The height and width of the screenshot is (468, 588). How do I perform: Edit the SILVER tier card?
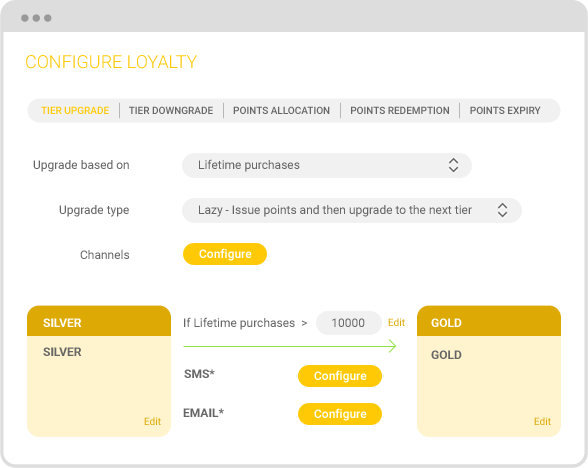pyautogui.click(x=152, y=422)
